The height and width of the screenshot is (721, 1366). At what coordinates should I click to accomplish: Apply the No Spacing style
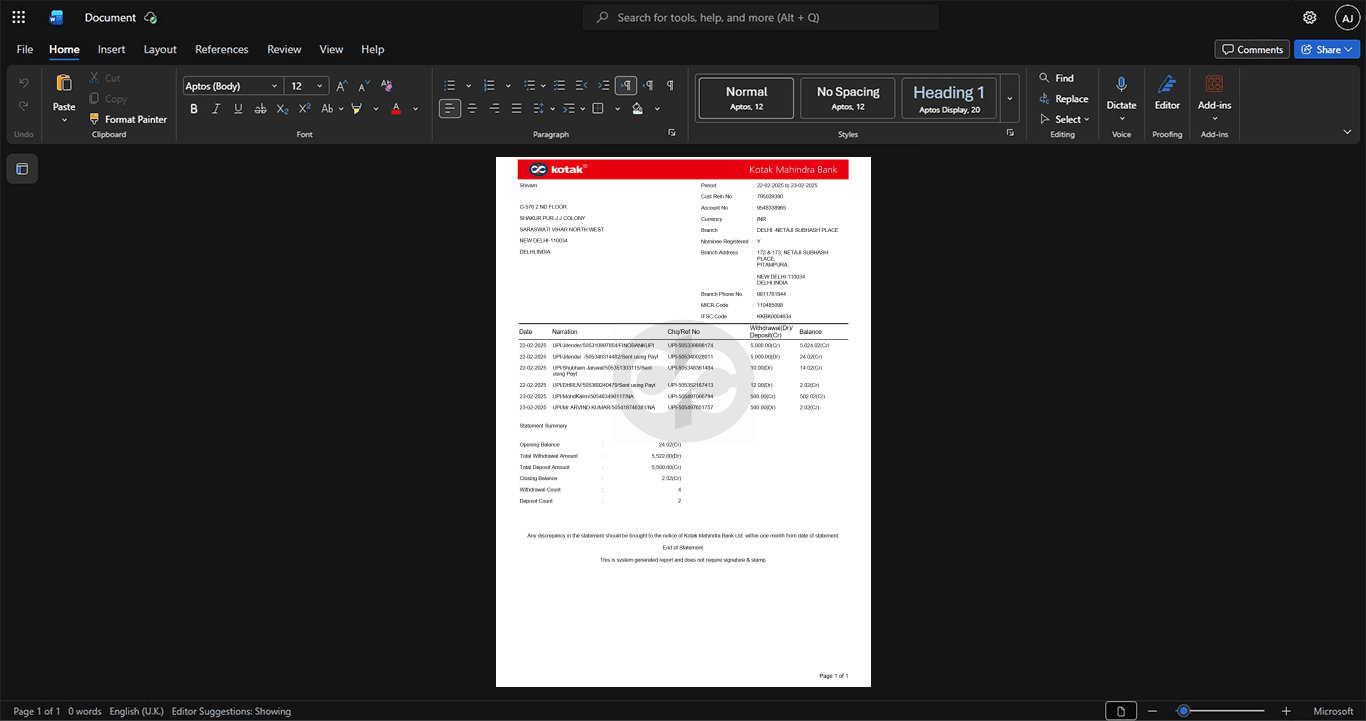[x=848, y=98]
